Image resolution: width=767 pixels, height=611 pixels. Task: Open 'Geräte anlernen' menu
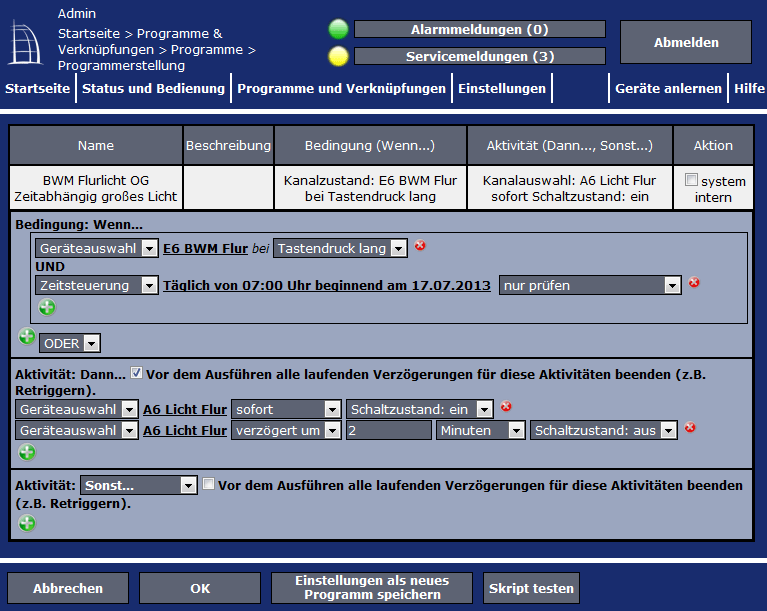pos(668,88)
